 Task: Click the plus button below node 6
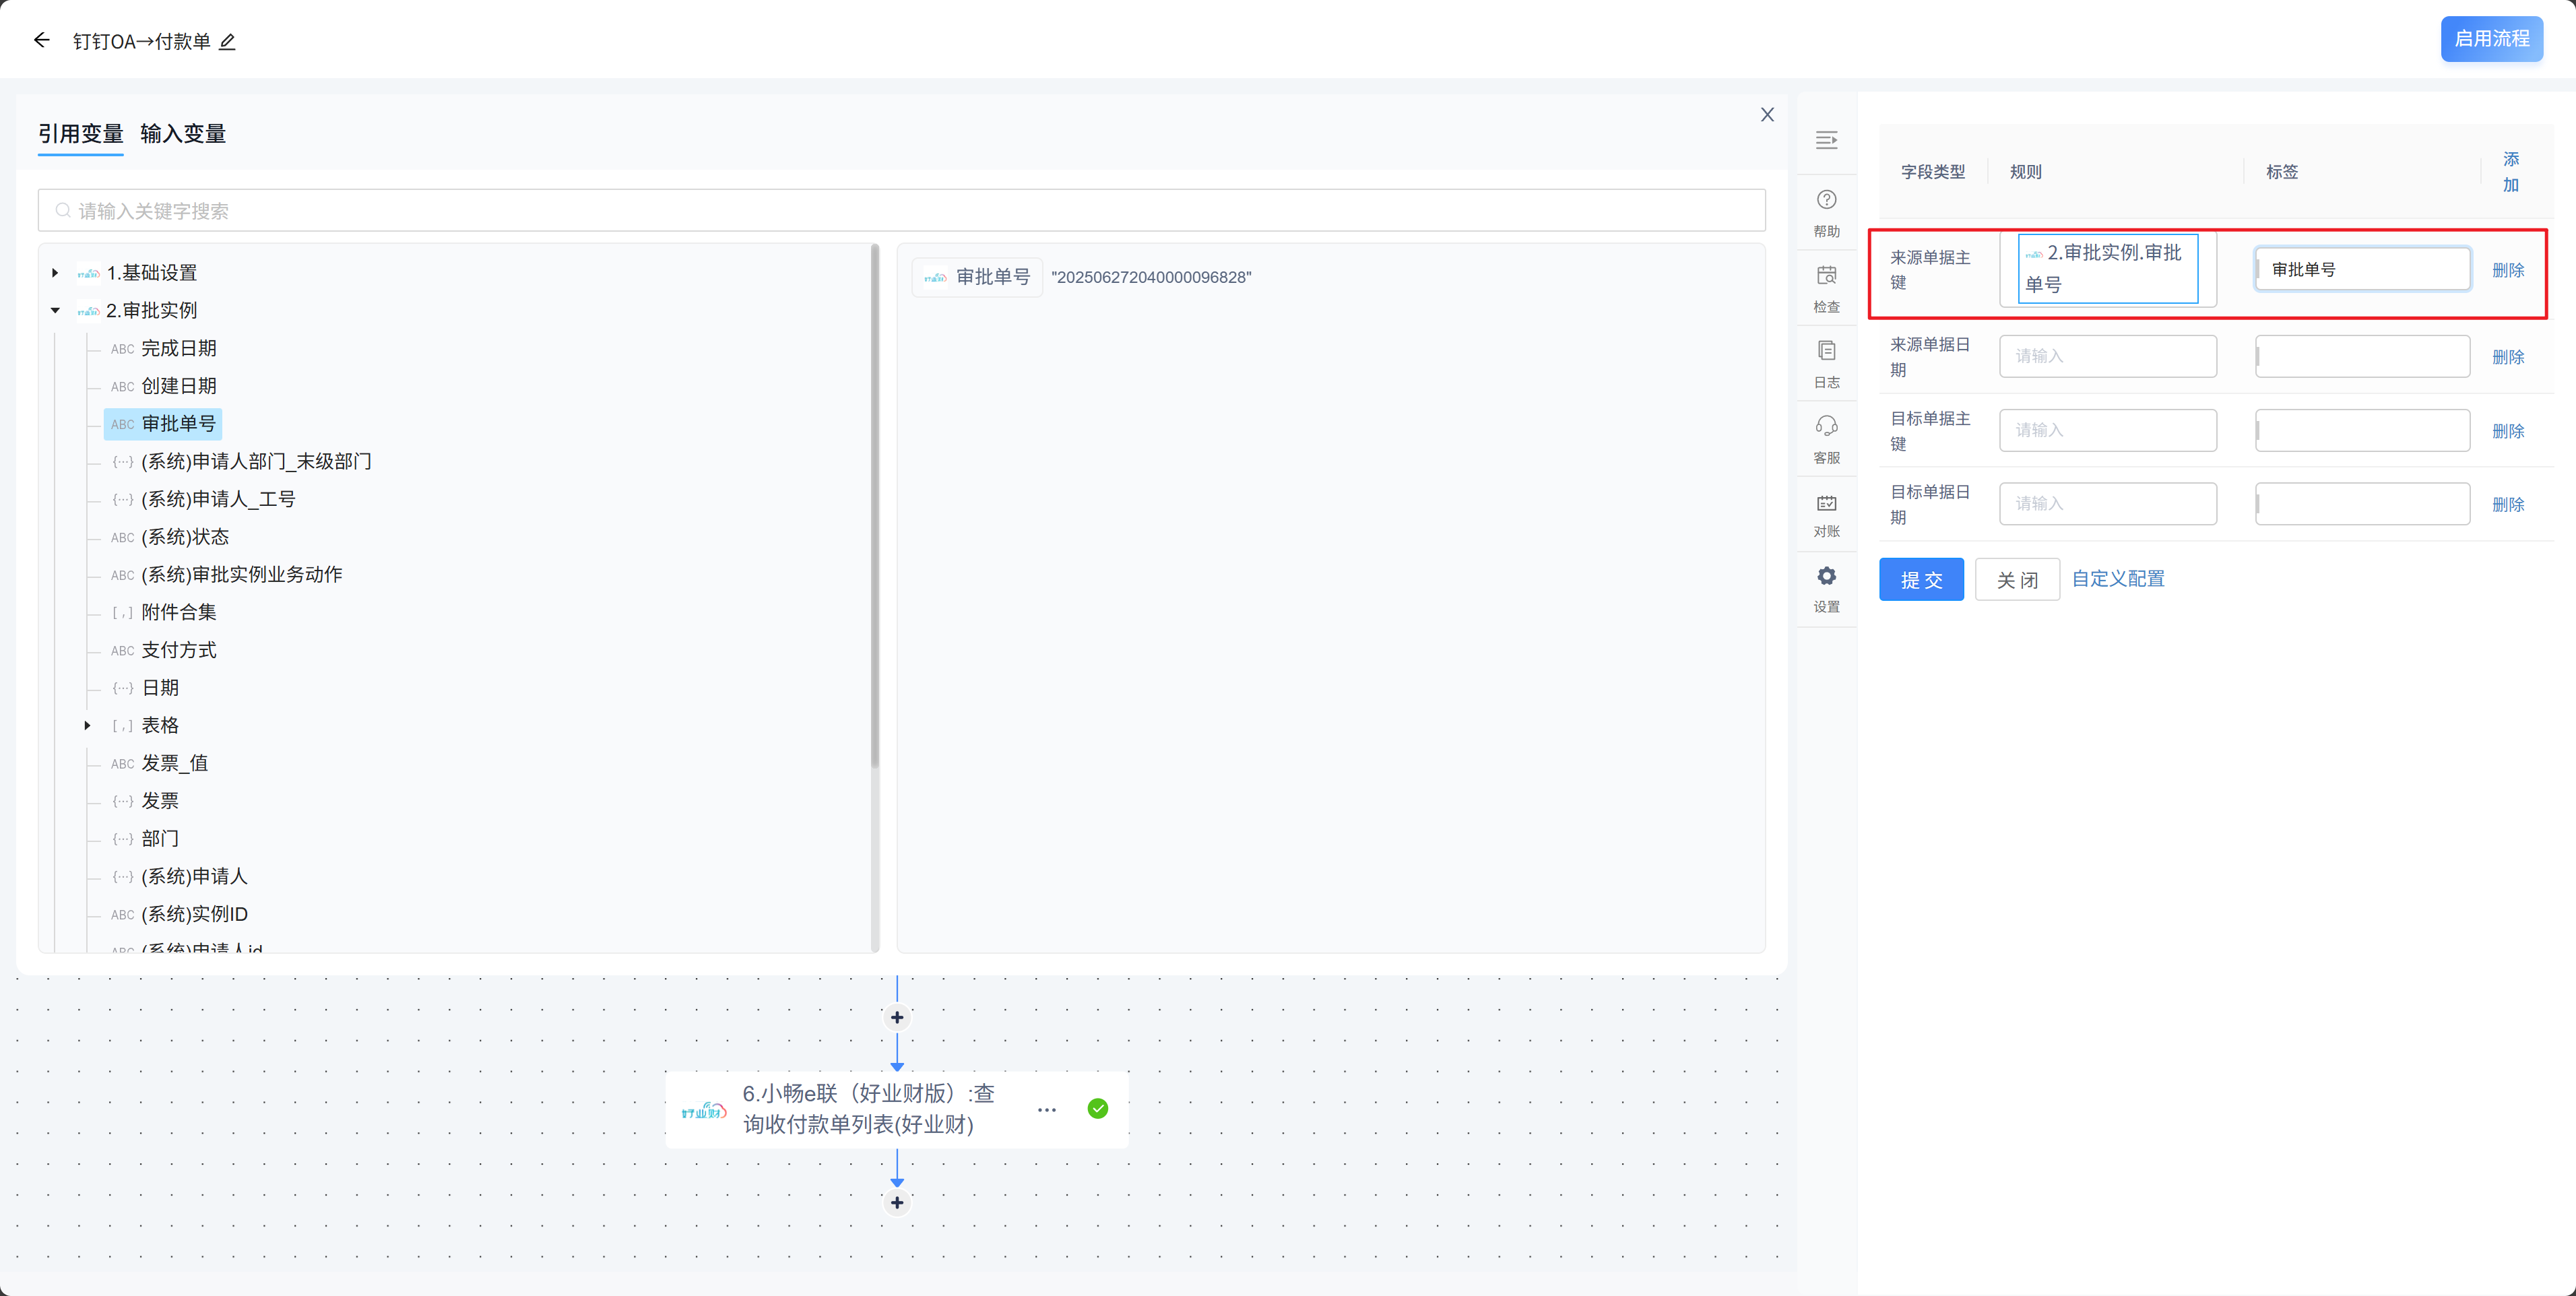pos(897,1203)
